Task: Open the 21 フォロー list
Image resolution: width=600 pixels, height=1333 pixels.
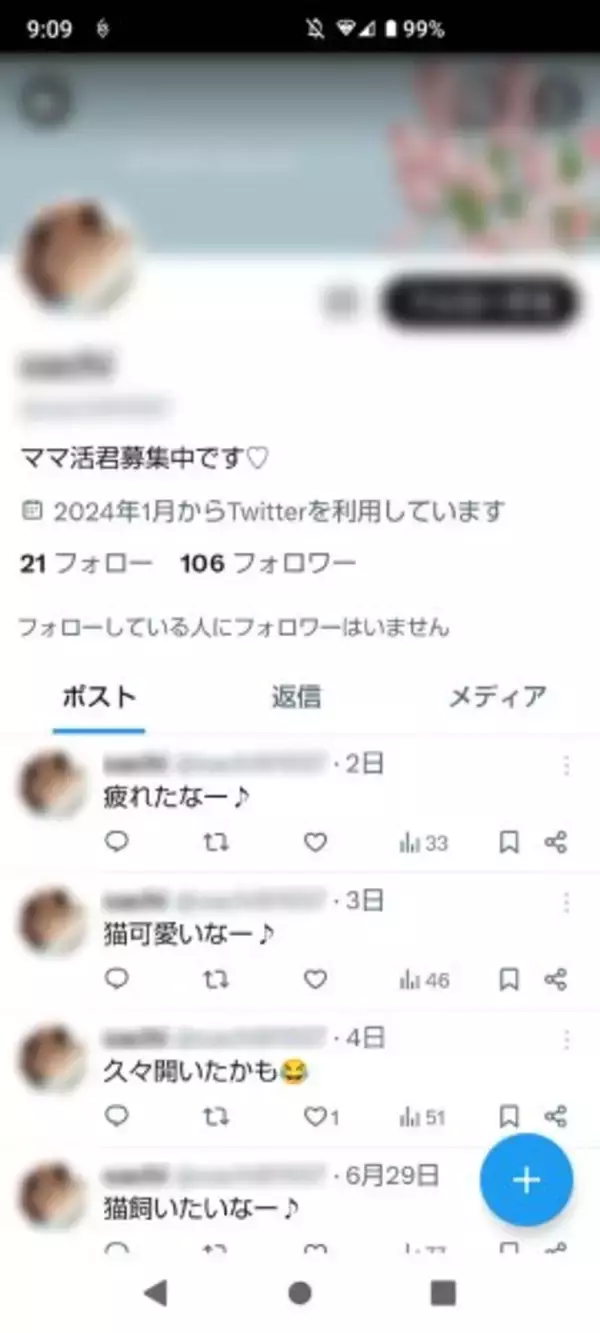Action: [86, 564]
